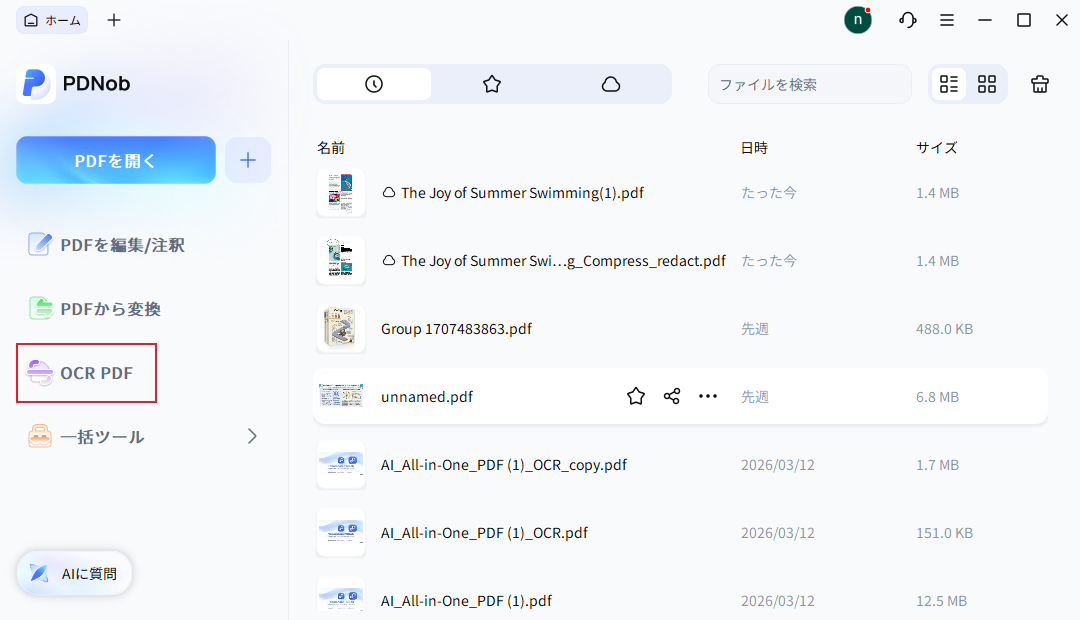Open the hamburger menu
The width and height of the screenshot is (1080, 620).
tap(946, 19)
